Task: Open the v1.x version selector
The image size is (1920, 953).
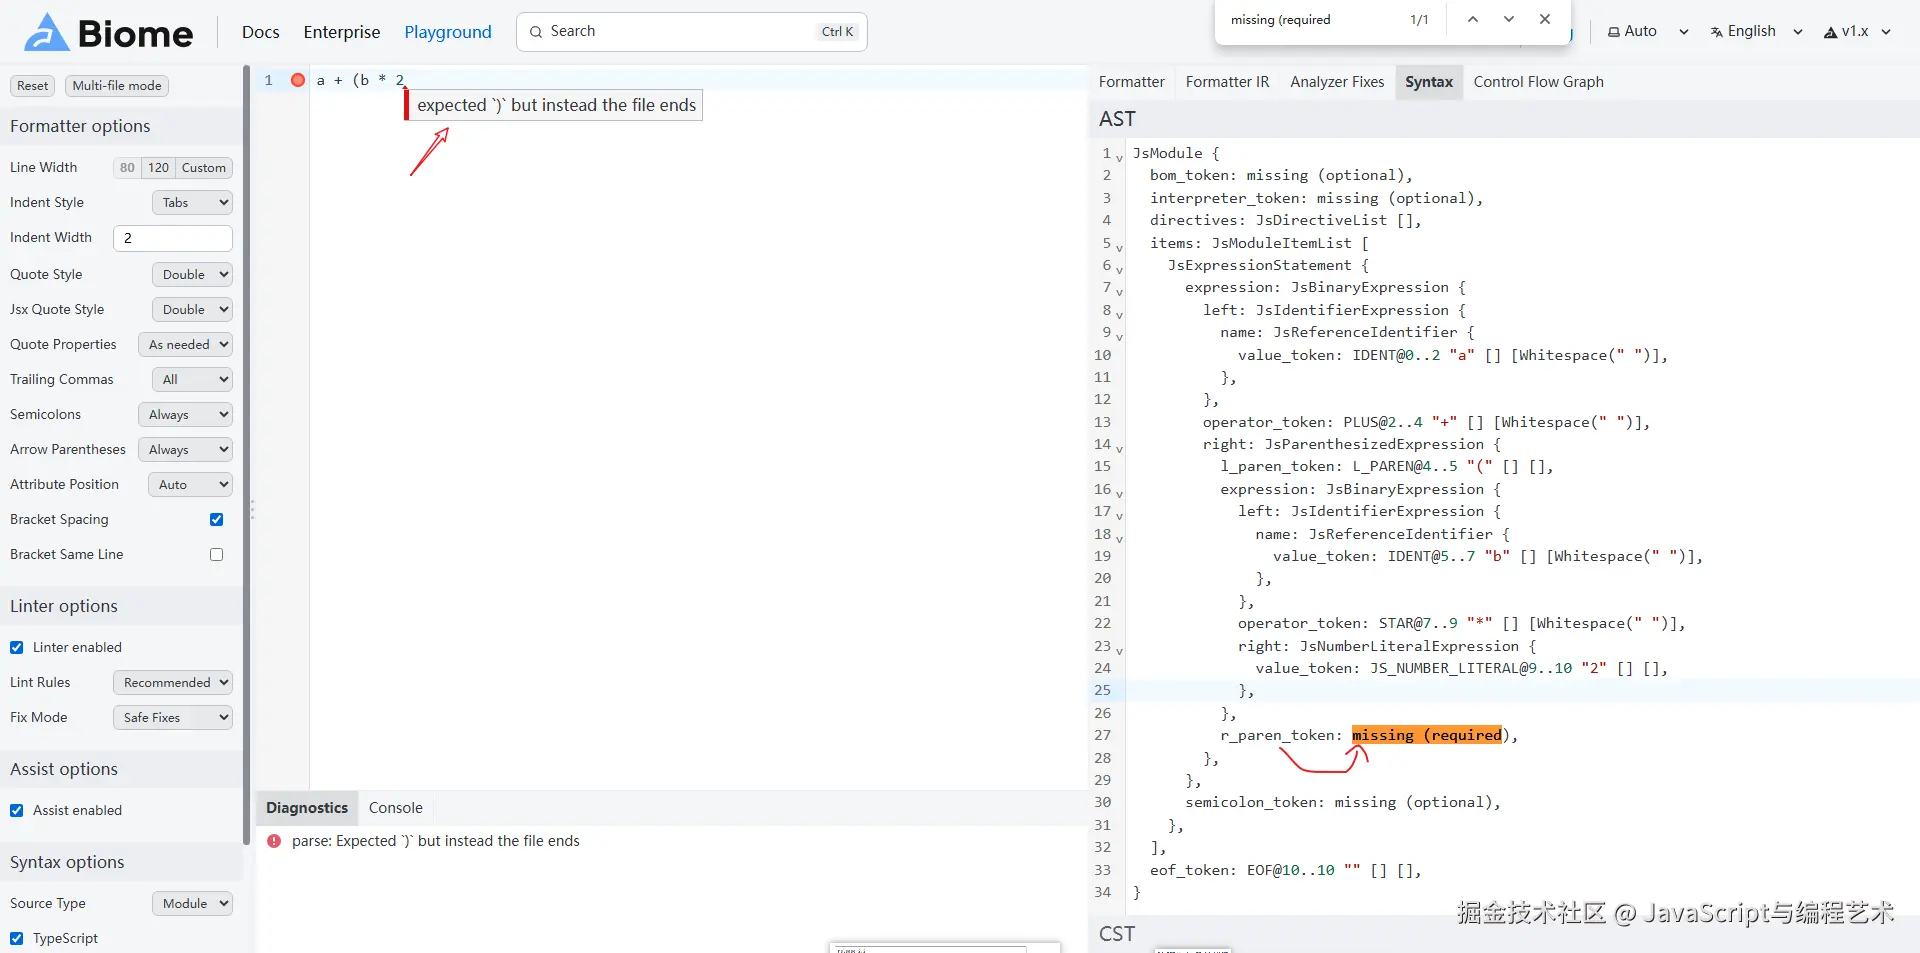Action: 1857,32
